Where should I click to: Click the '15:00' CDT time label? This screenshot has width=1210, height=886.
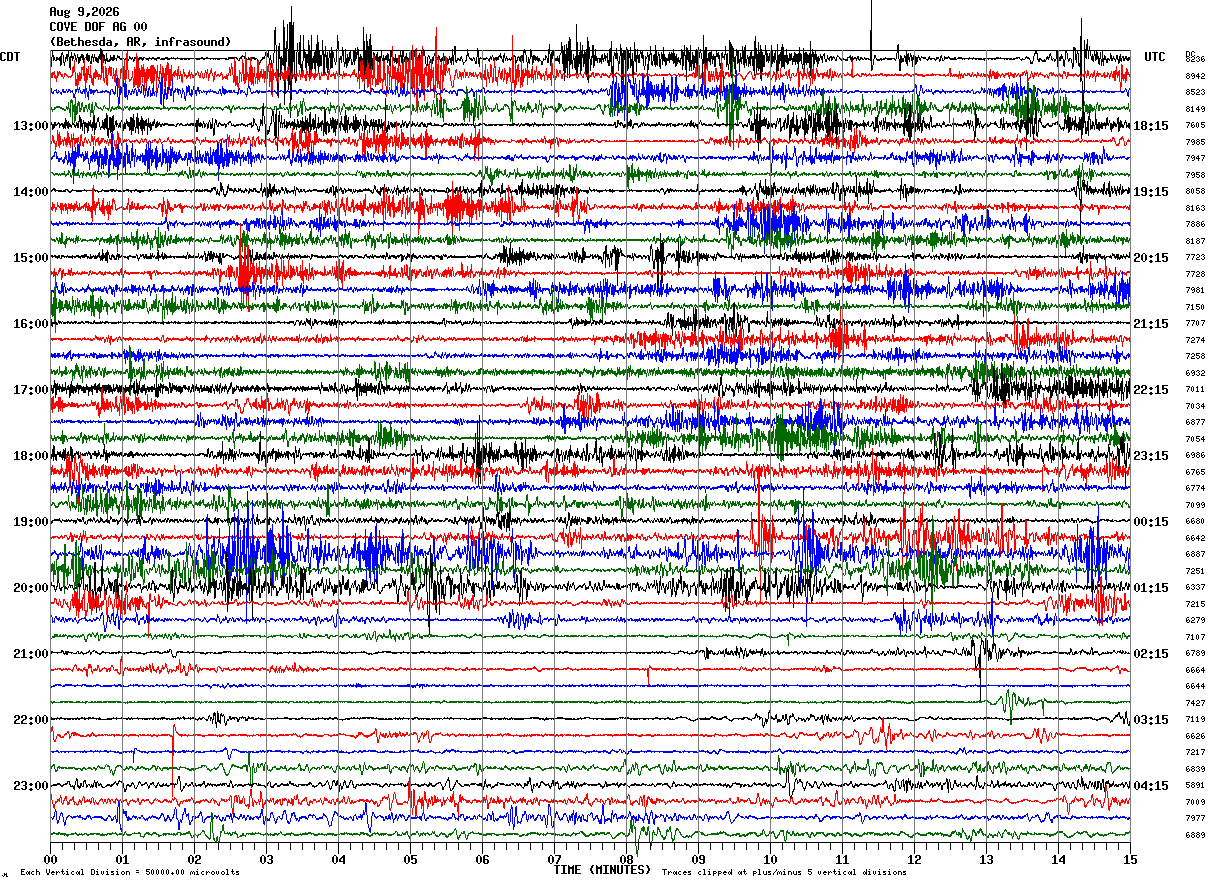click(30, 258)
